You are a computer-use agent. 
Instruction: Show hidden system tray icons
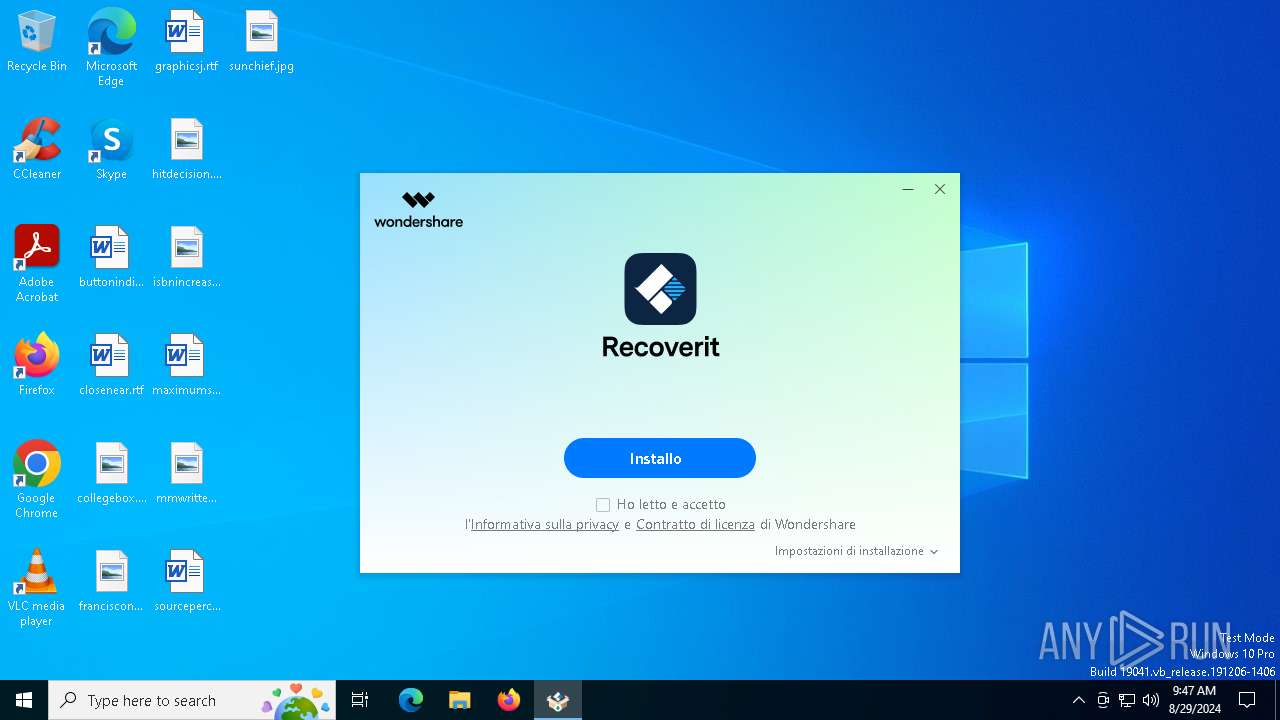pyautogui.click(x=1078, y=700)
